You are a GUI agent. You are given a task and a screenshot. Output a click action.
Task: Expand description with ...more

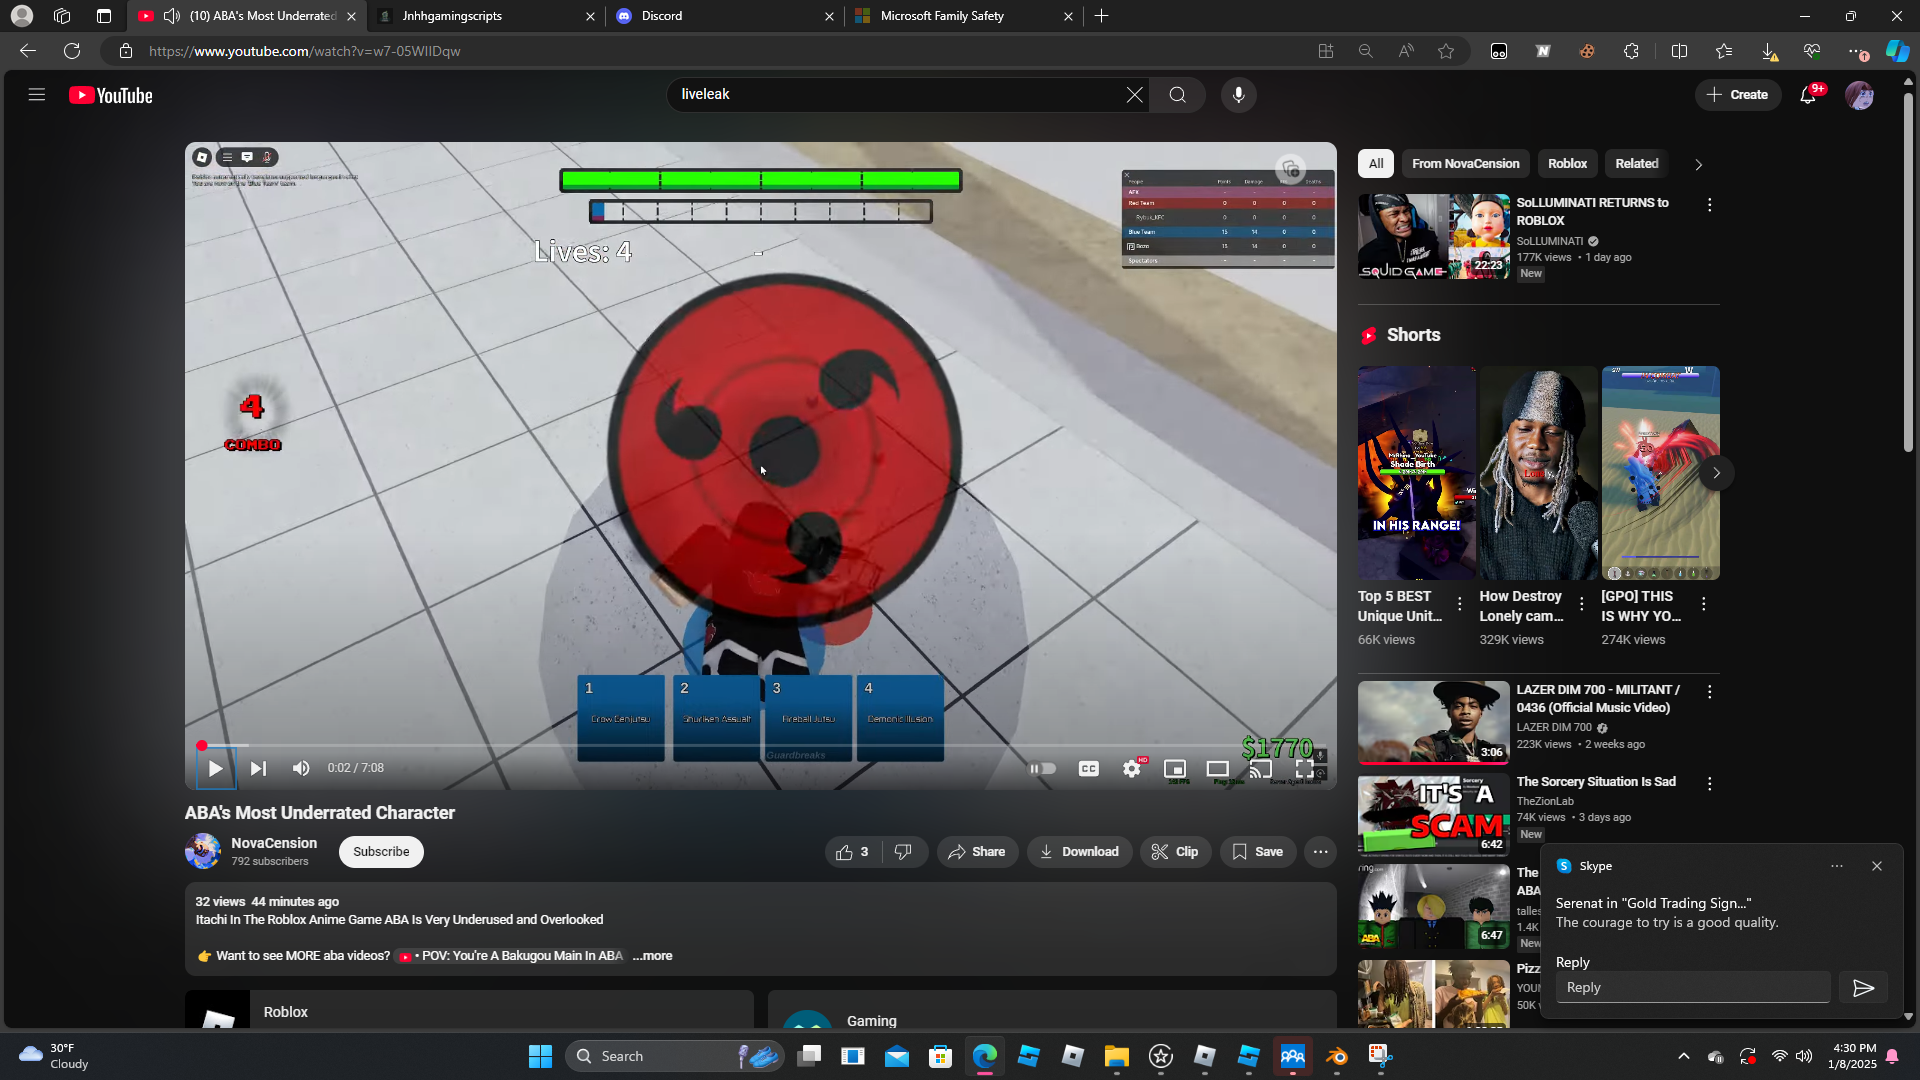(652, 956)
